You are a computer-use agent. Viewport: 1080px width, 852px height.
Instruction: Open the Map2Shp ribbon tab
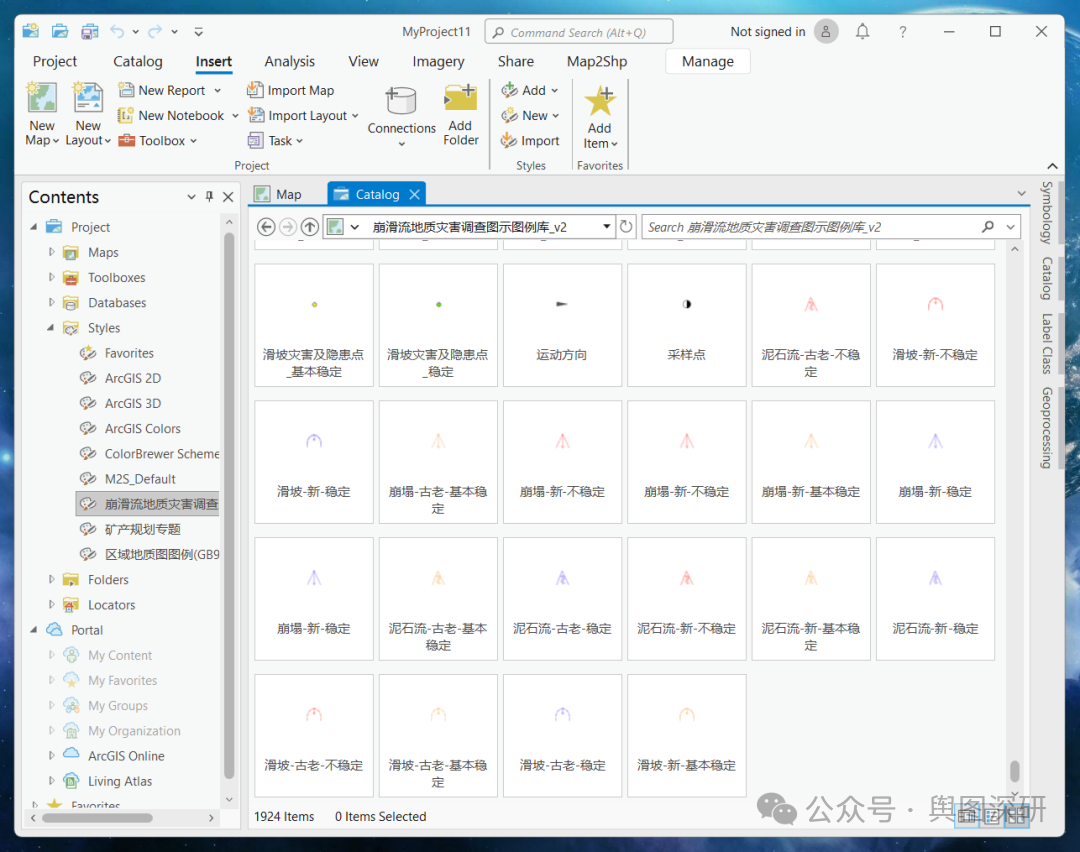pos(596,61)
